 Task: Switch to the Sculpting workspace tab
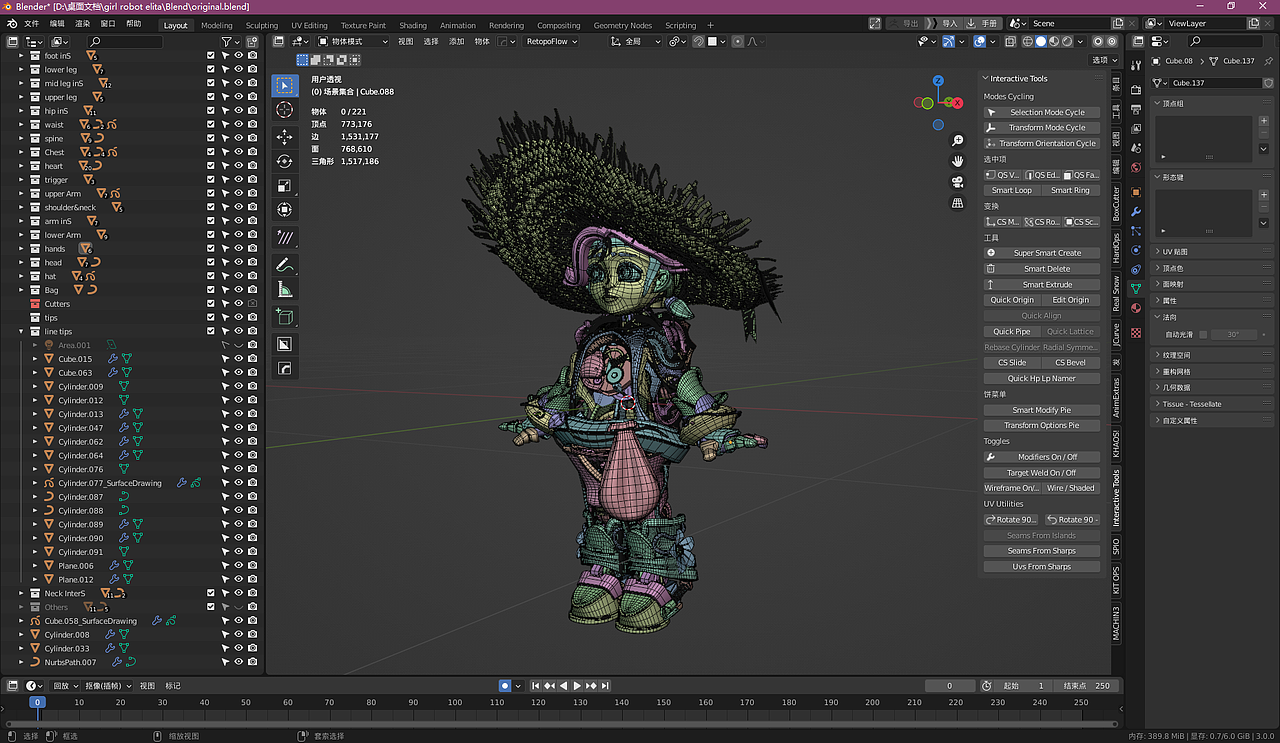[262, 25]
